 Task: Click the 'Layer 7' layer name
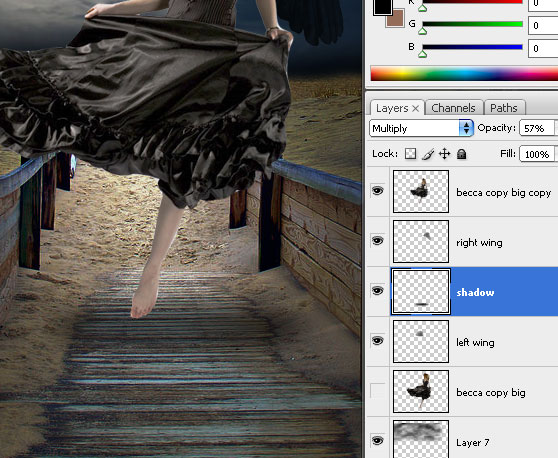click(x=473, y=442)
